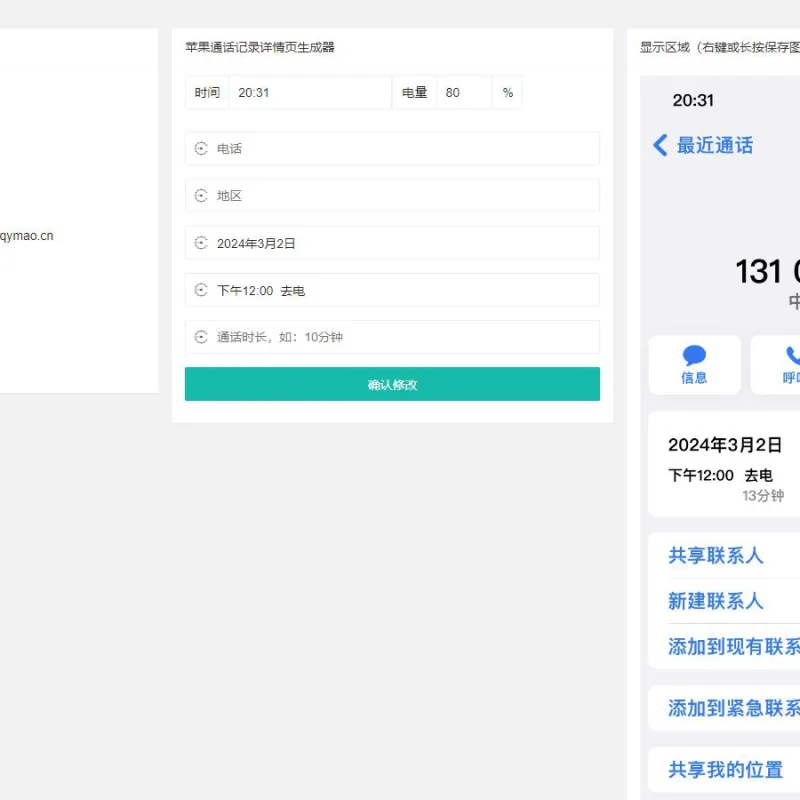Click the icon beside the 下午12:00 field
This screenshot has height=800, width=800.
coord(201,290)
